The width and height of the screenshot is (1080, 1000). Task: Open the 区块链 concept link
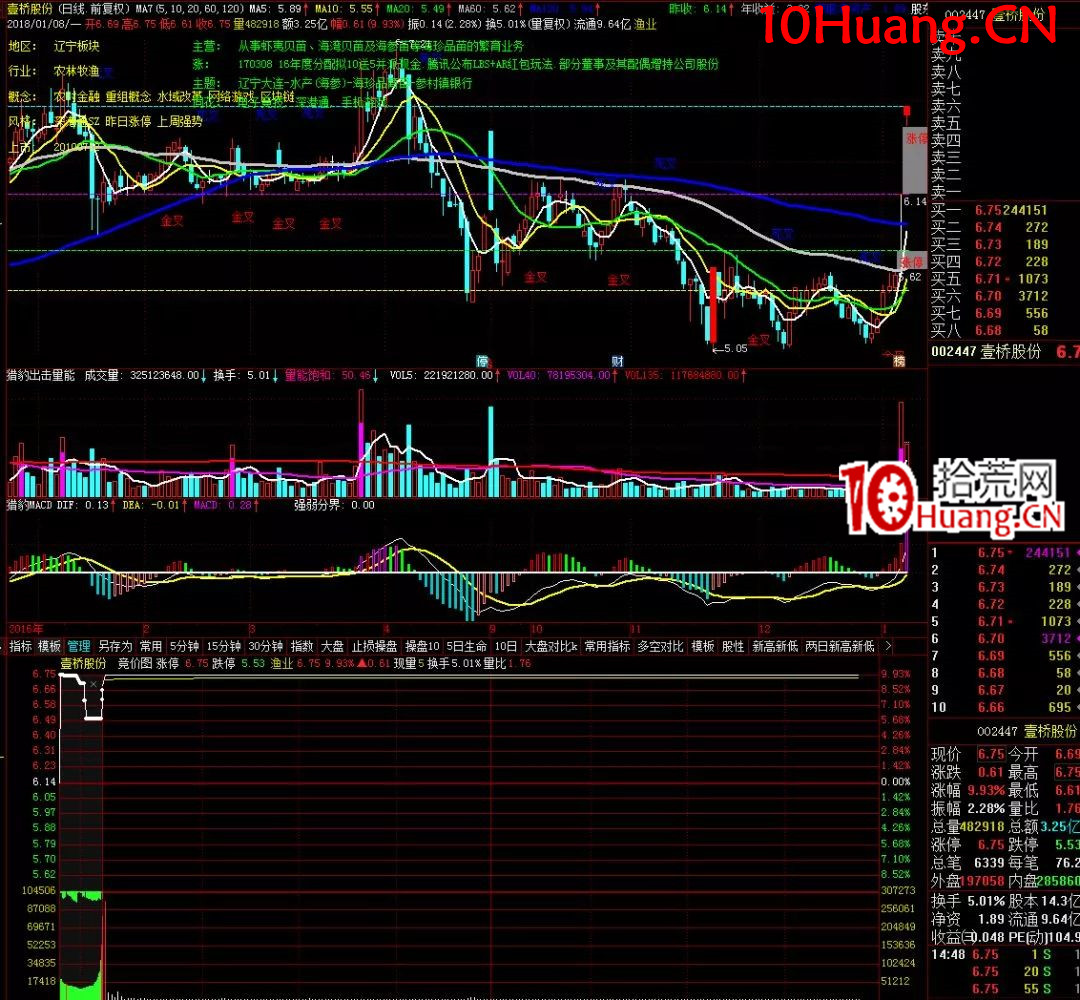pos(278,97)
